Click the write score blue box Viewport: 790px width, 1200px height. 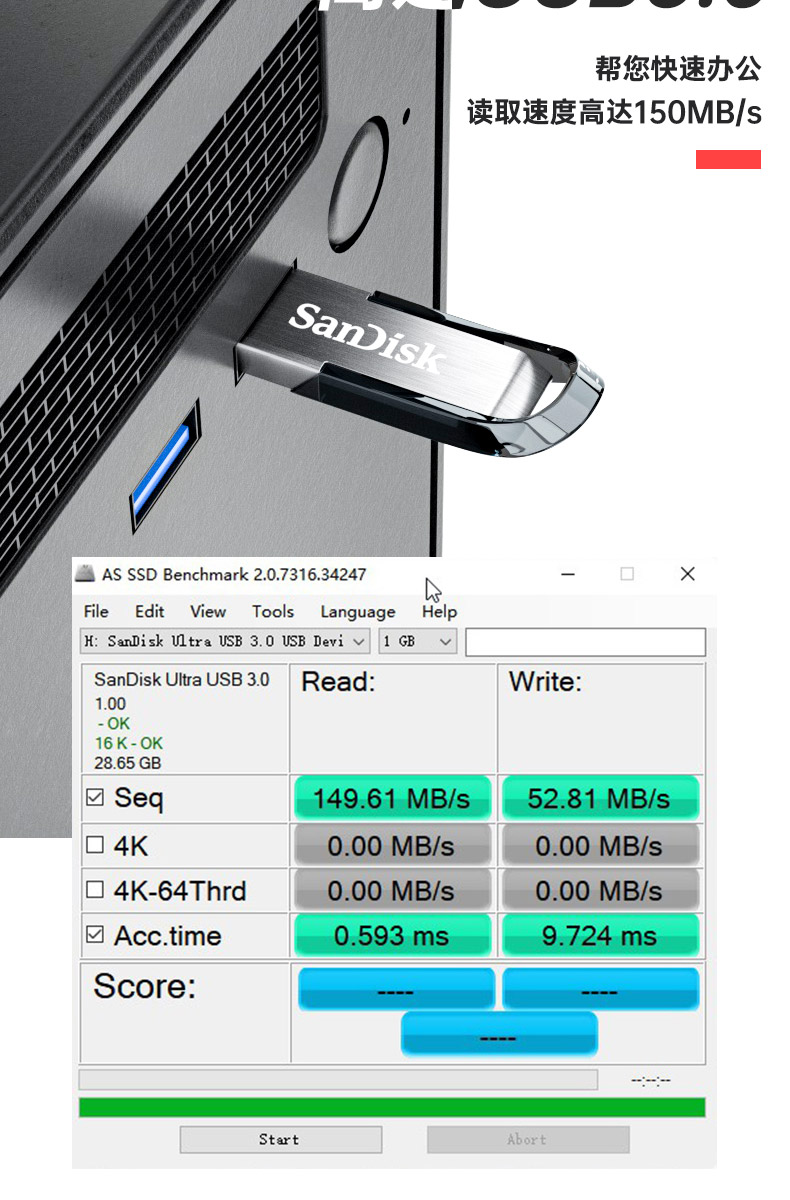tap(600, 988)
